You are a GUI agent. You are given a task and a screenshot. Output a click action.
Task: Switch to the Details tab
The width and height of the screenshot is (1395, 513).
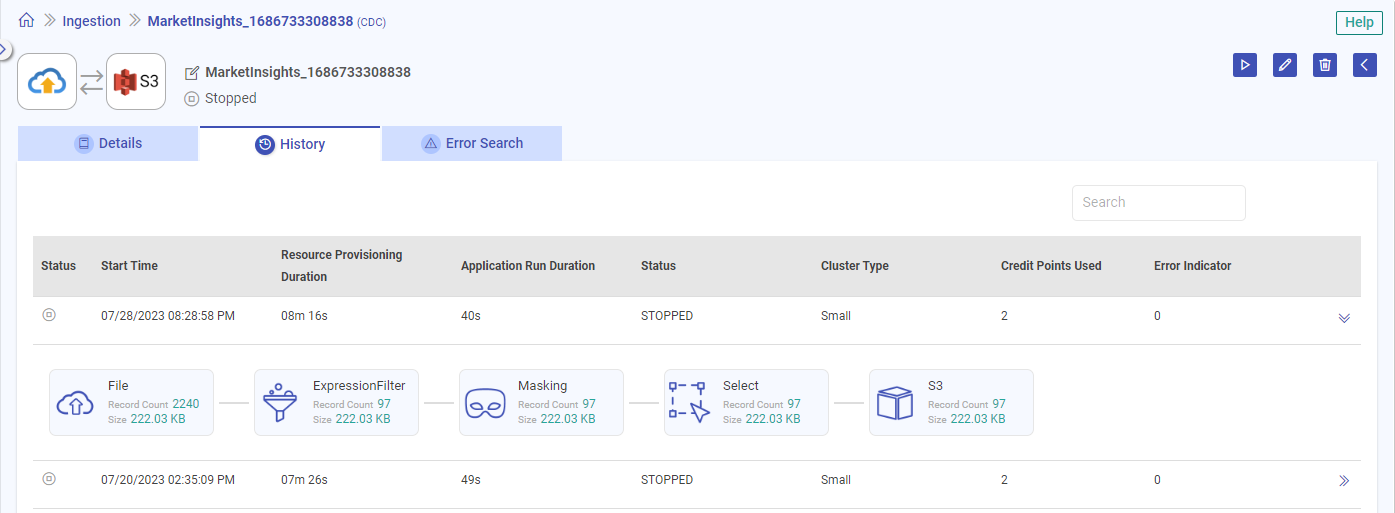point(108,143)
